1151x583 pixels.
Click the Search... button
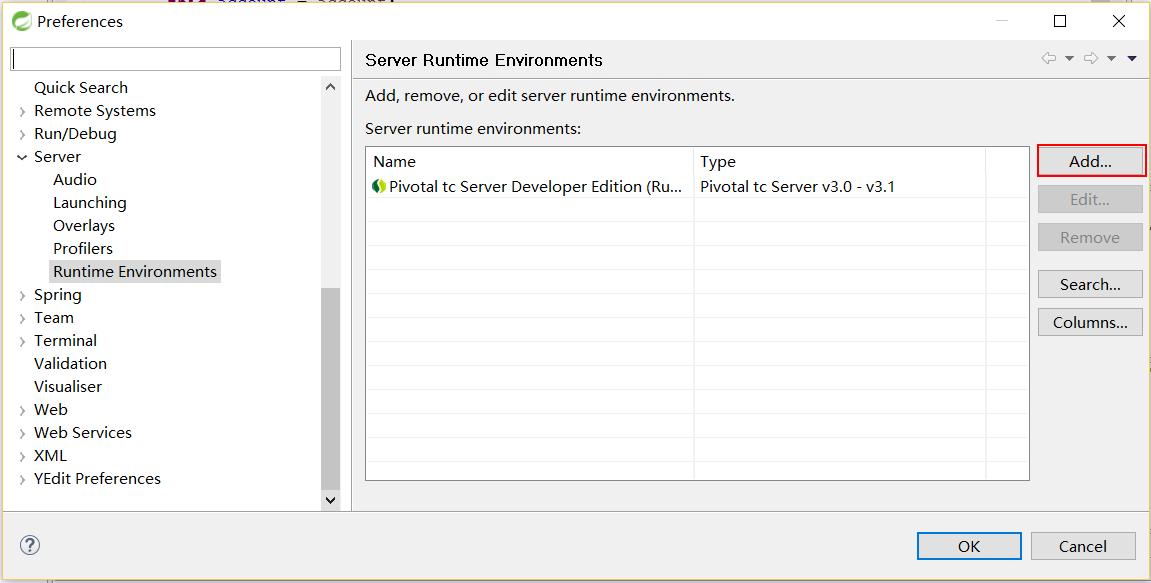(1090, 285)
